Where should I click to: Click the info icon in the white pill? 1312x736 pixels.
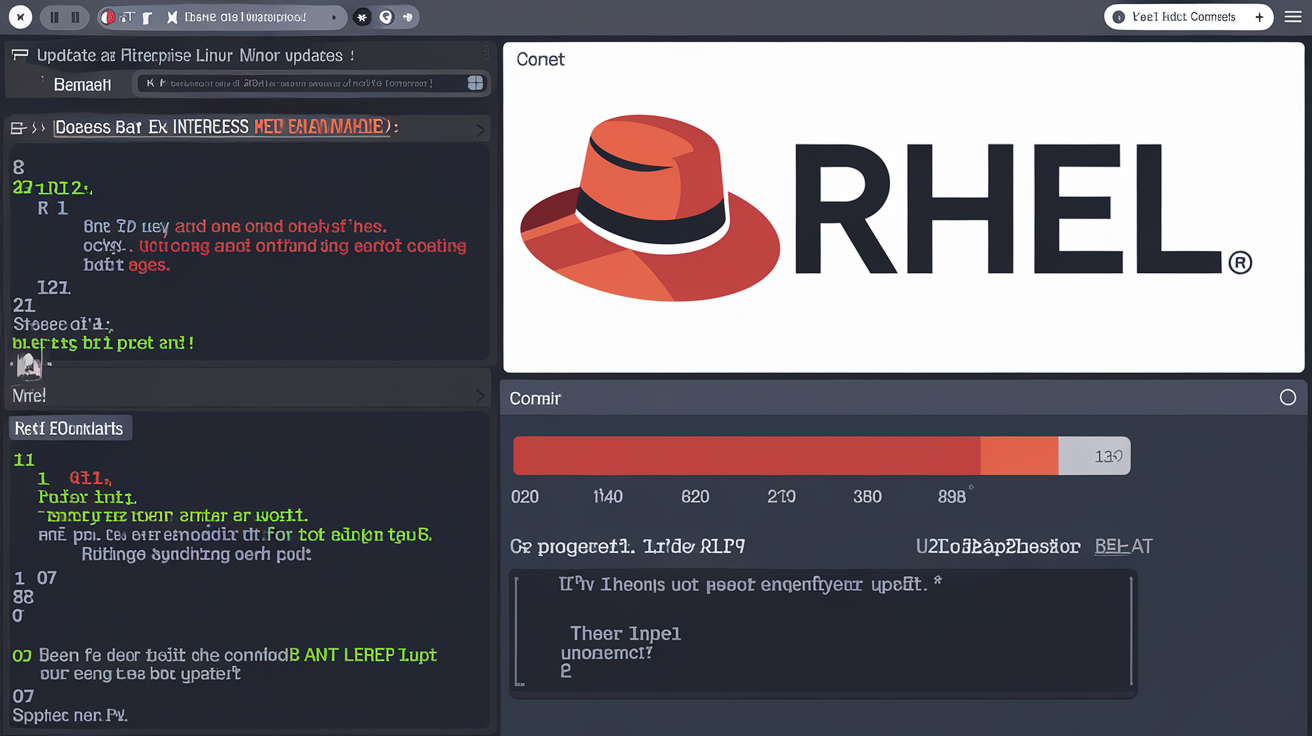1118,17
